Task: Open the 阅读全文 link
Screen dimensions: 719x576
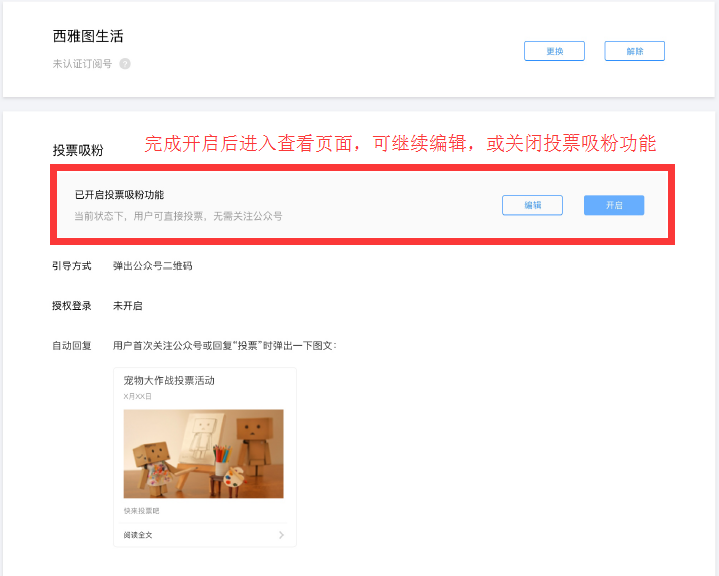Action: coord(138,535)
